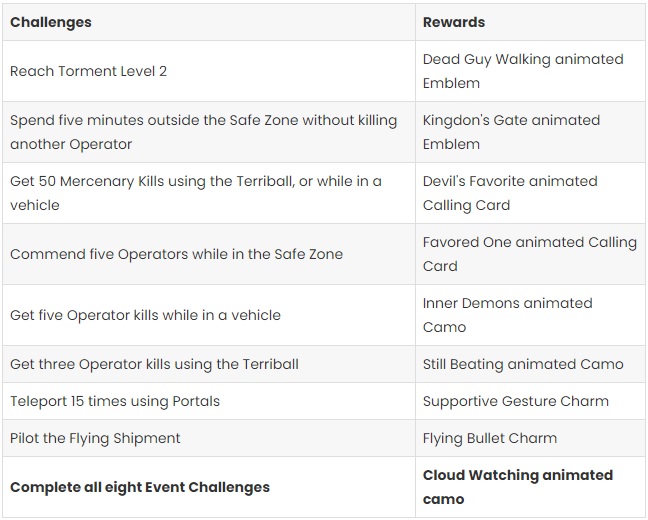648x520 pixels.
Task: Select Cloud Watching animated camo reward
Action: 517,487
